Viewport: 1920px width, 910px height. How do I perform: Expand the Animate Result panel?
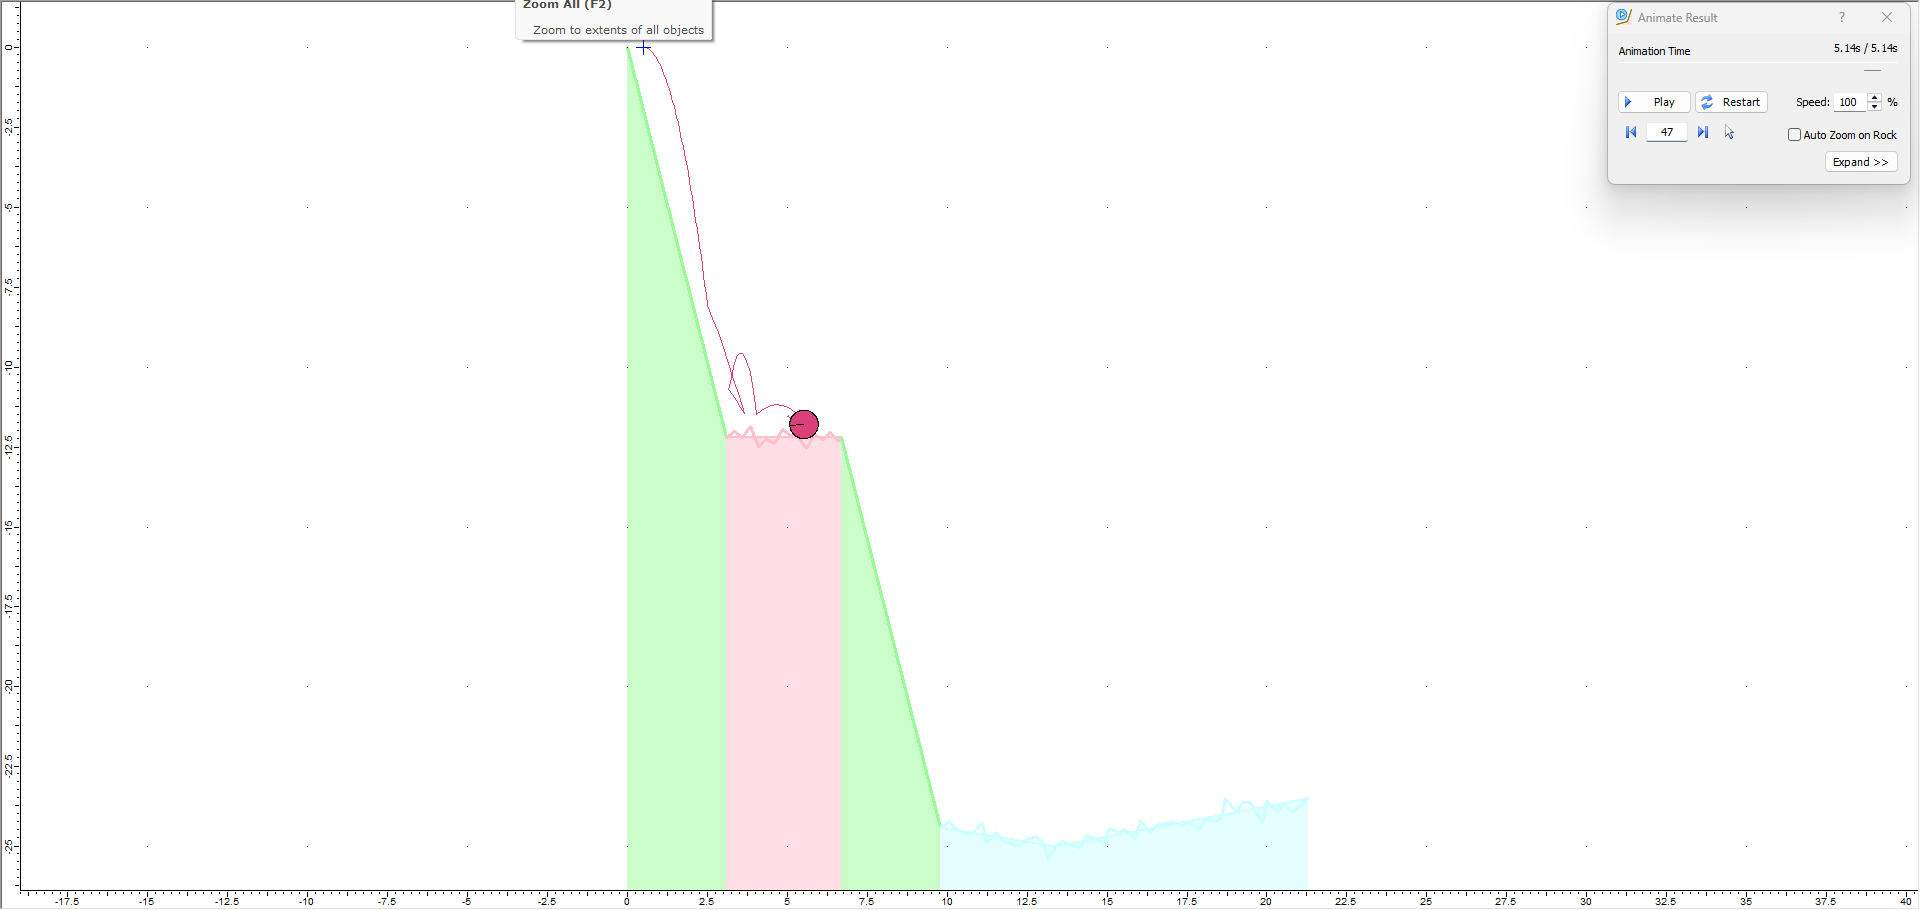click(x=1860, y=162)
